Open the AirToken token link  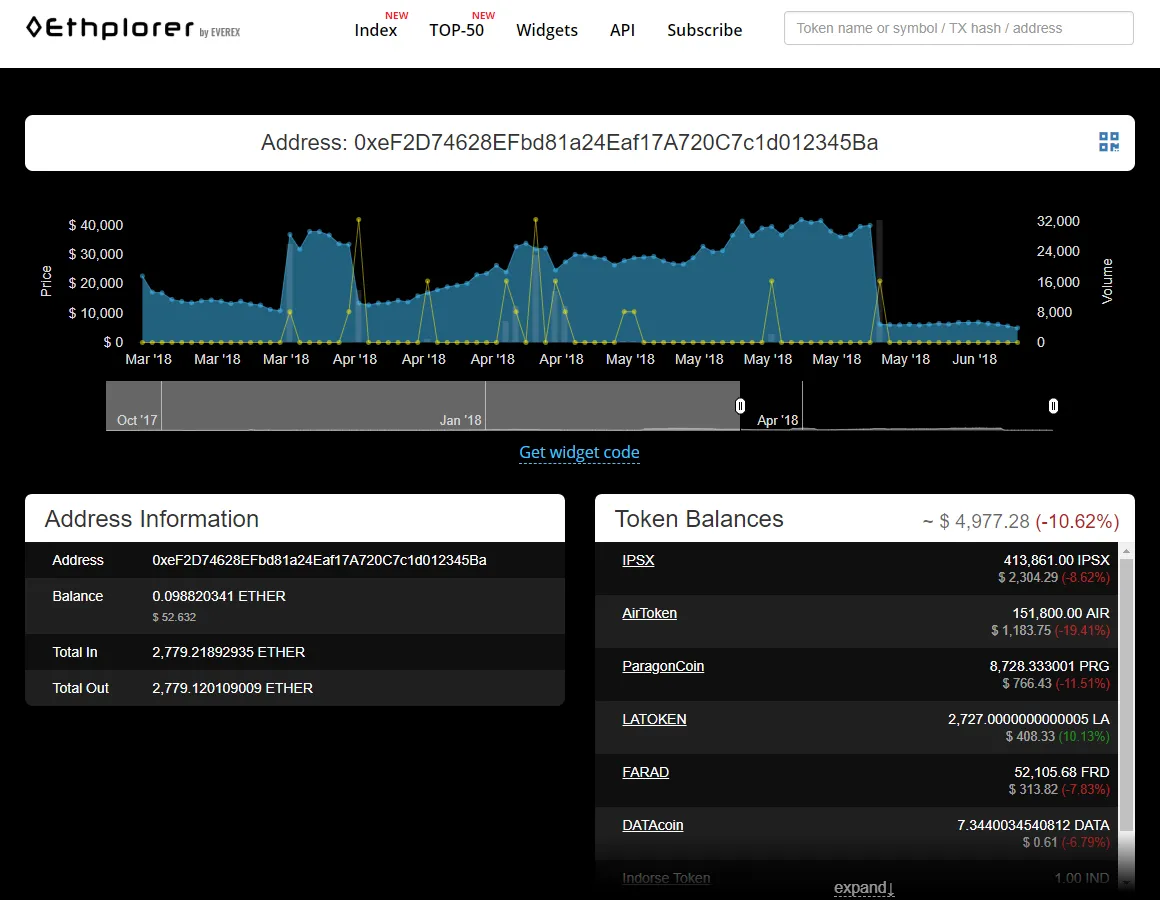[649, 613]
